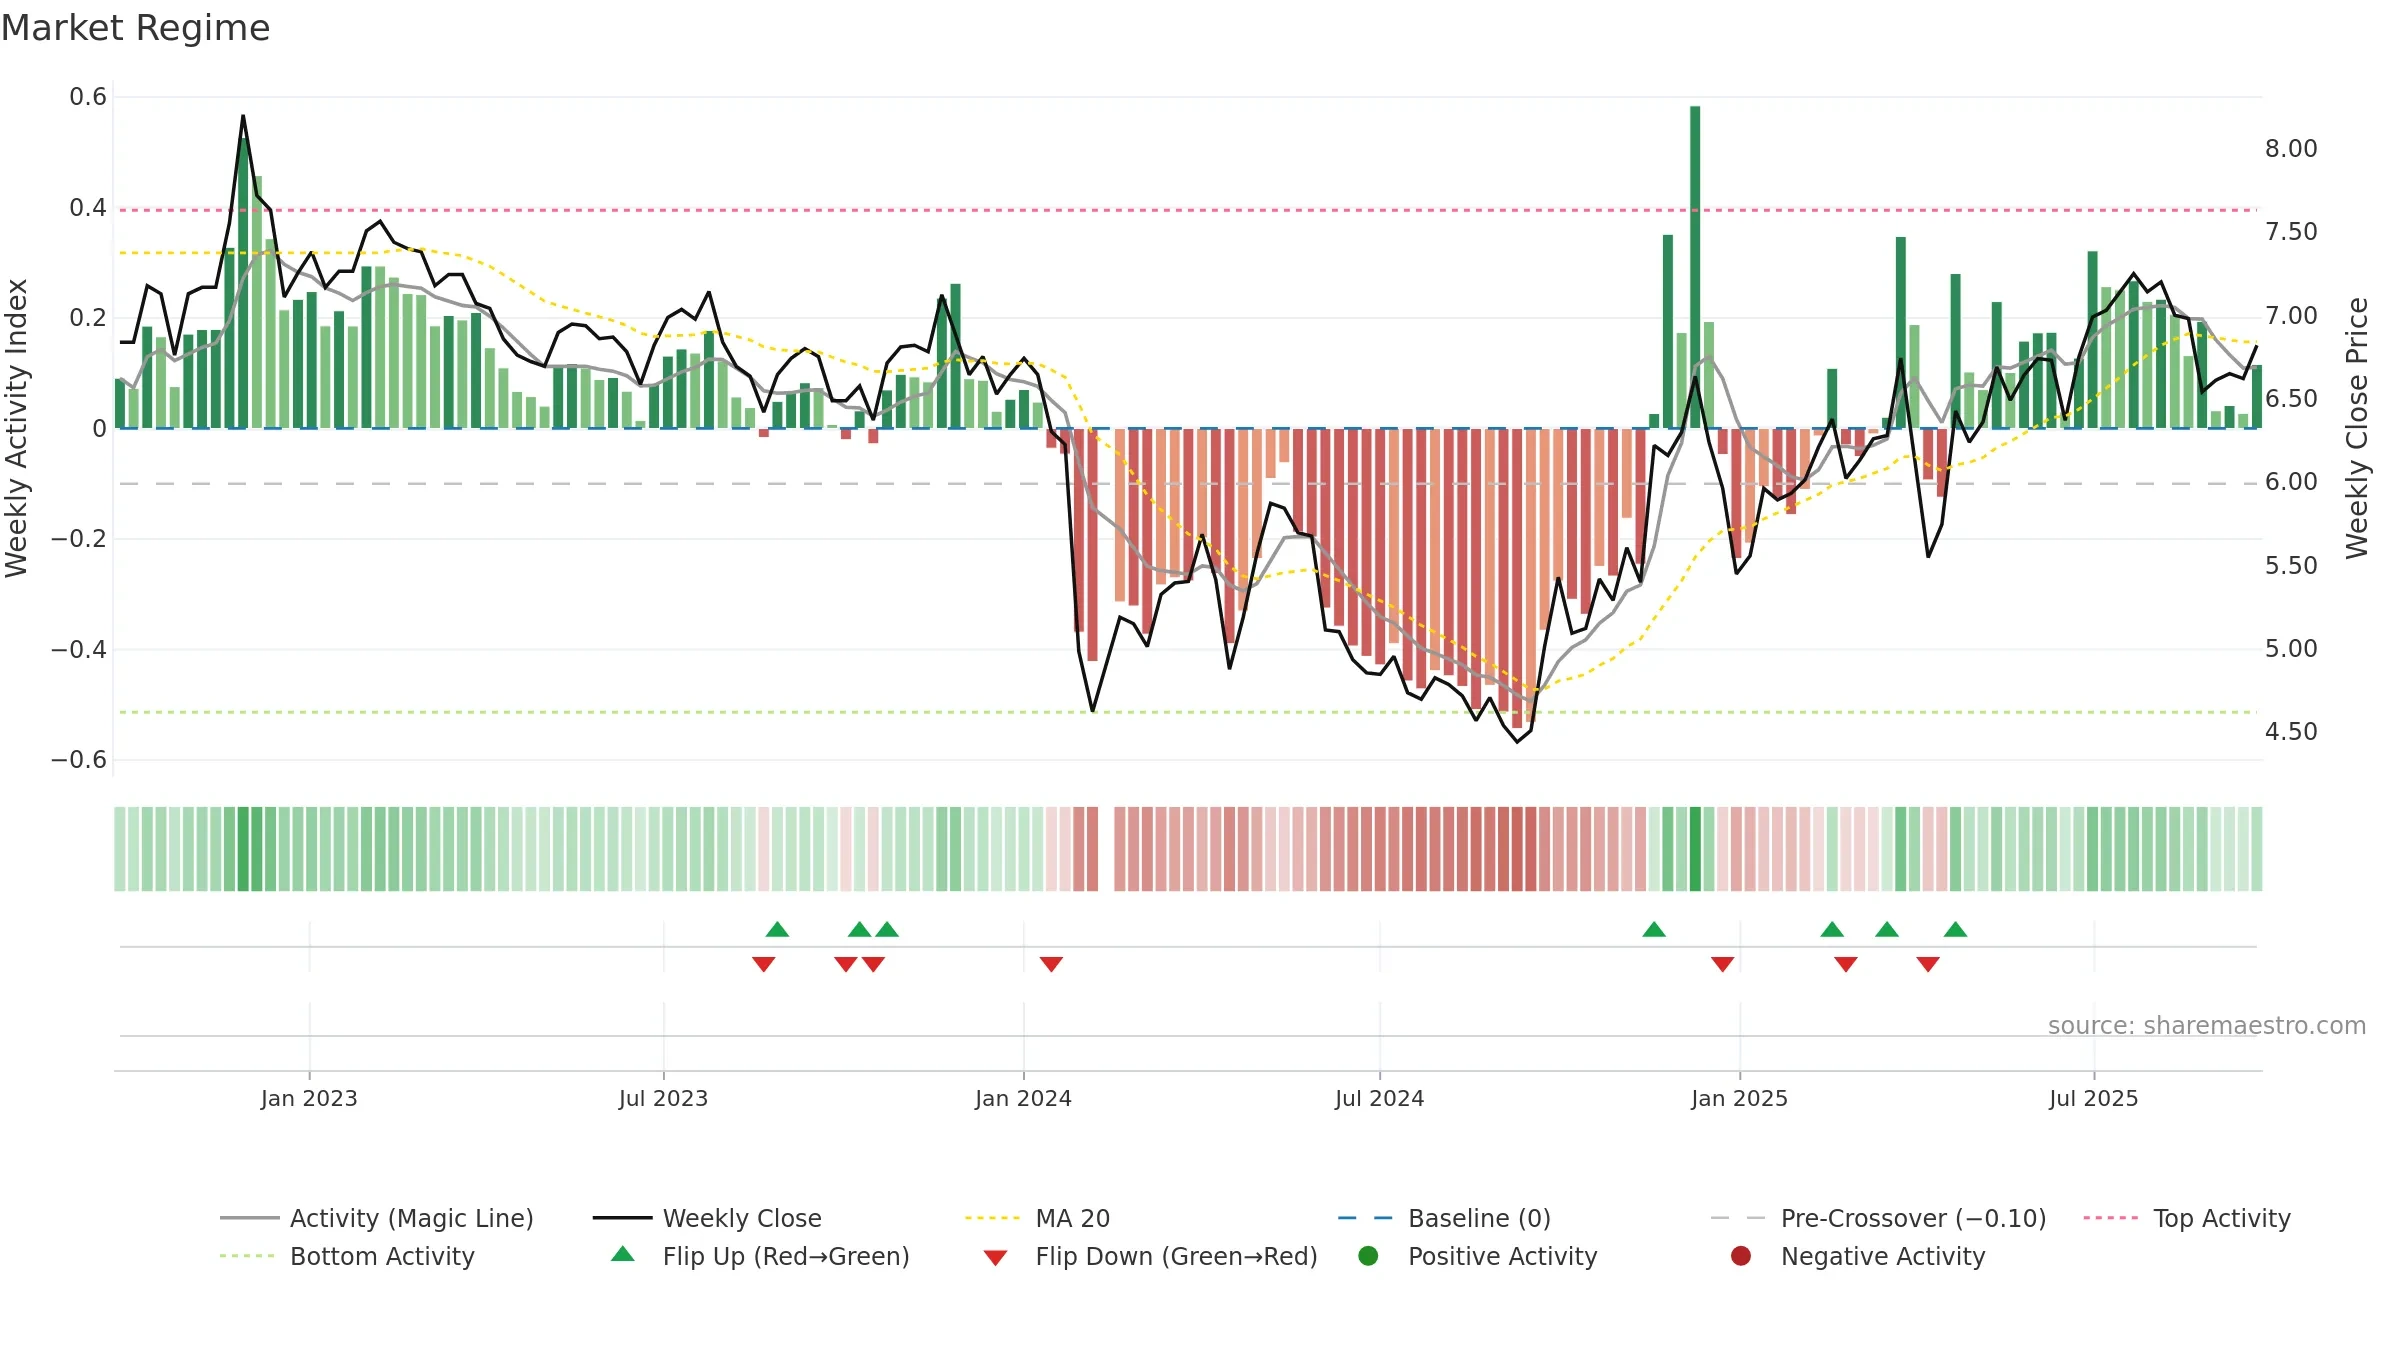Image resolution: width=2400 pixels, height=1350 pixels.
Task: Click the 0.6 activity axis tick
Action: (x=88, y=97)
